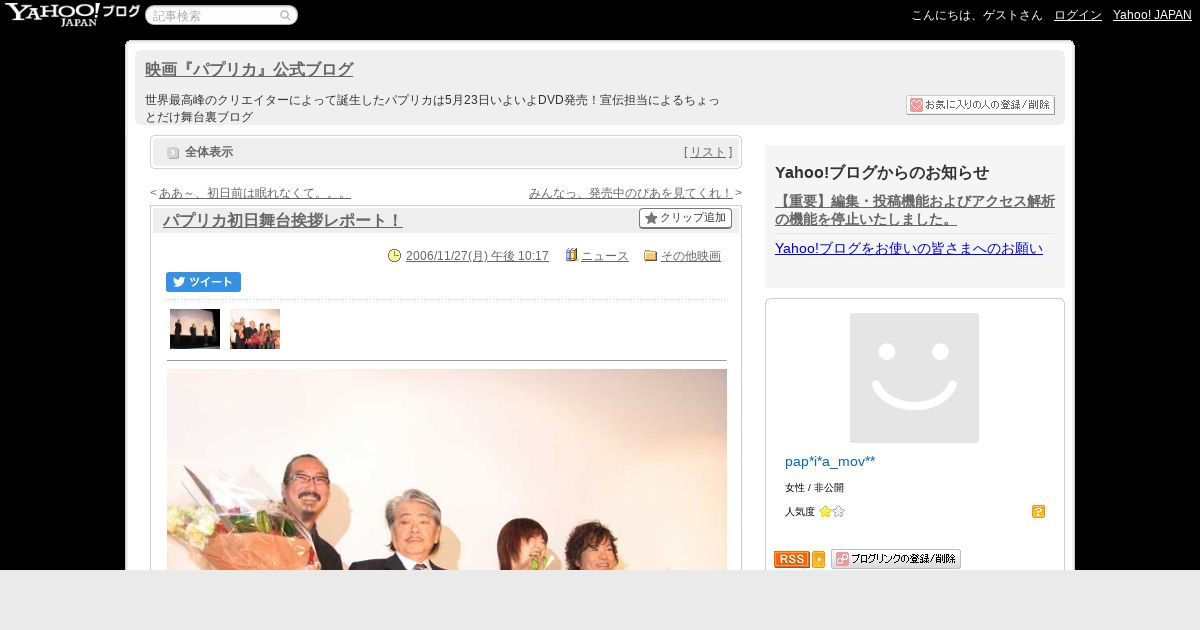The image size is (1200, 630).
Task: Open the pap*i*a_mov** profile link
Action: (830, 461)
